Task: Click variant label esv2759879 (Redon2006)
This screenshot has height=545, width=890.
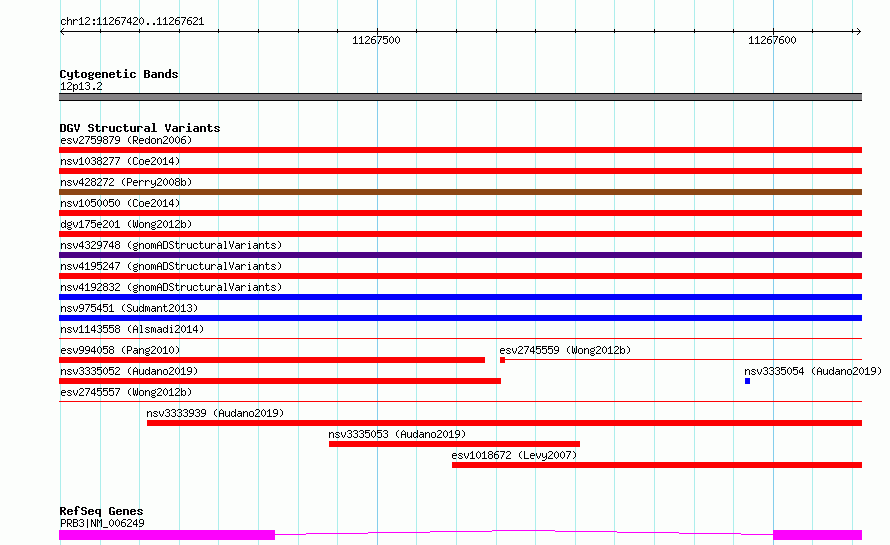Action: [x=126, y=140]
